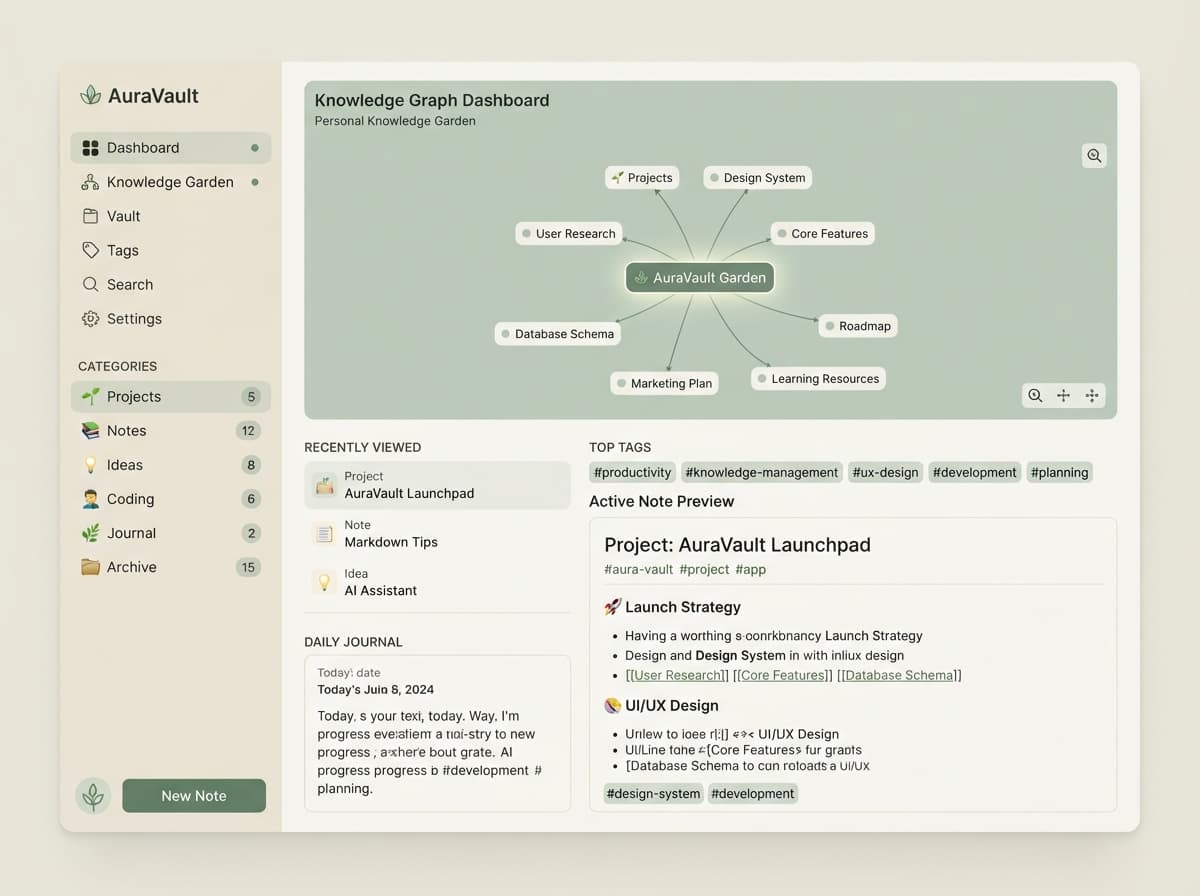Viewport: 1200px width, 896px height.
Task: Click the round leaf avatar beside New Note
Action: [x=93, y=796]
